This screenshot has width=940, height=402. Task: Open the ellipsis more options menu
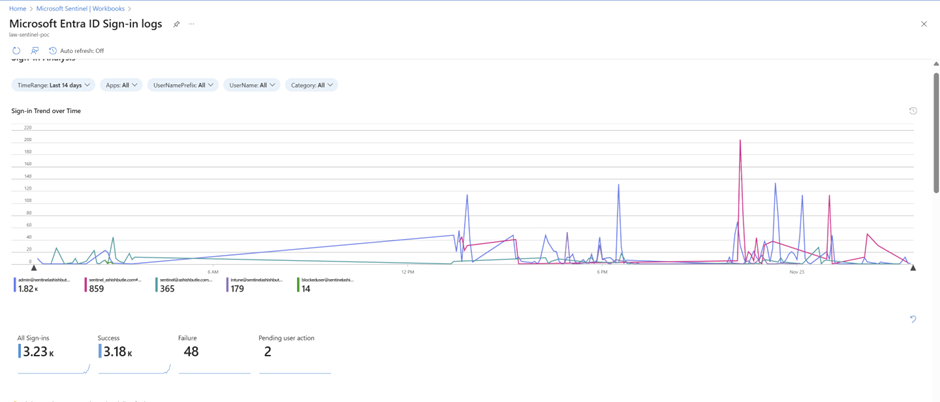pyautogui.click(x=191, y=24)
